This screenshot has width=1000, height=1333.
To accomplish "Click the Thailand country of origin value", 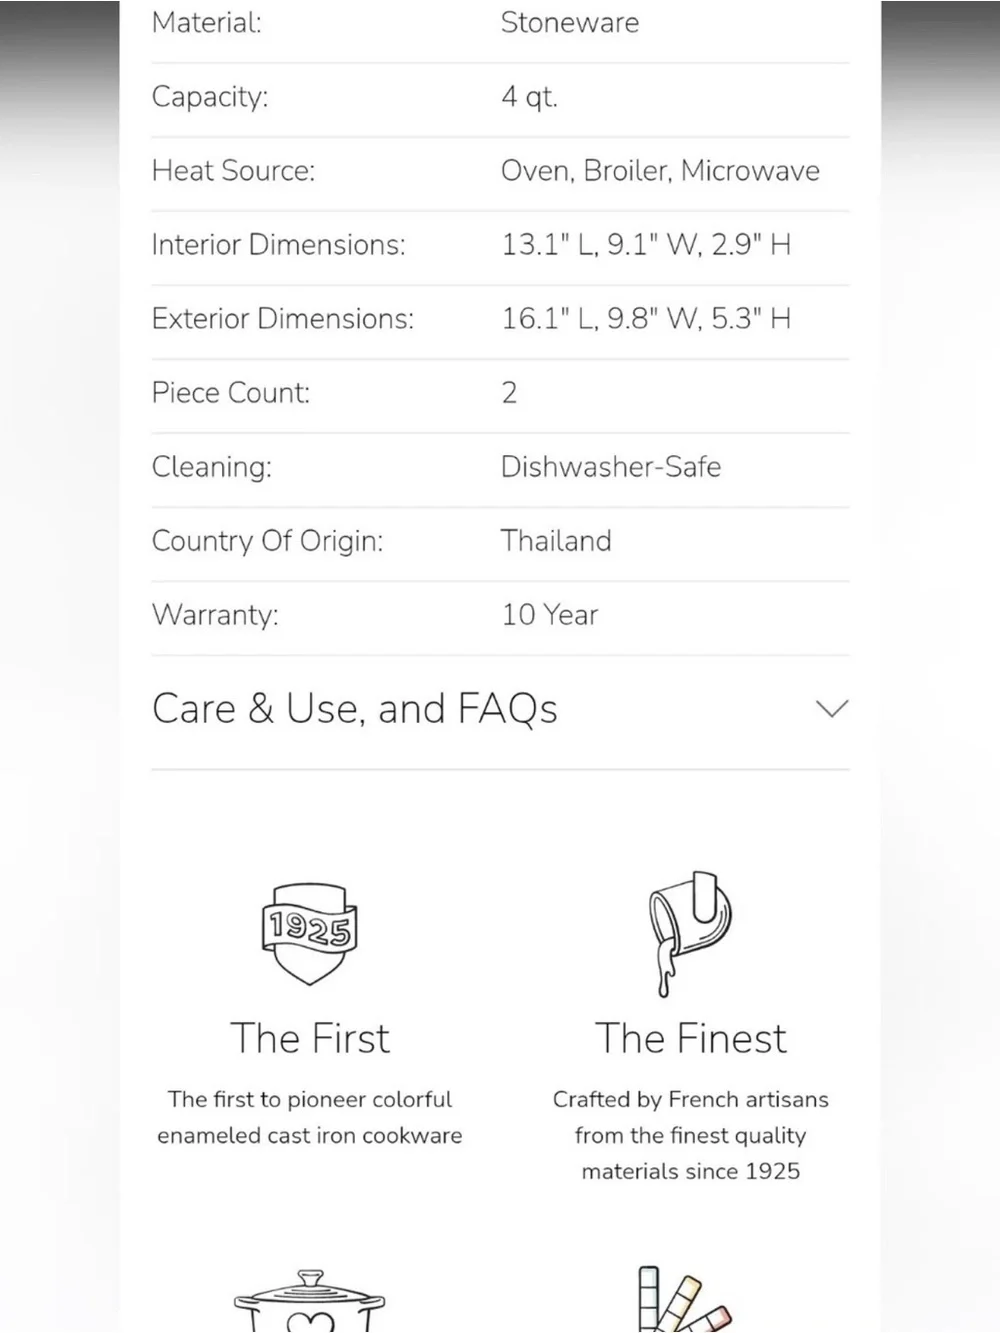I will [x=556, y=541].
